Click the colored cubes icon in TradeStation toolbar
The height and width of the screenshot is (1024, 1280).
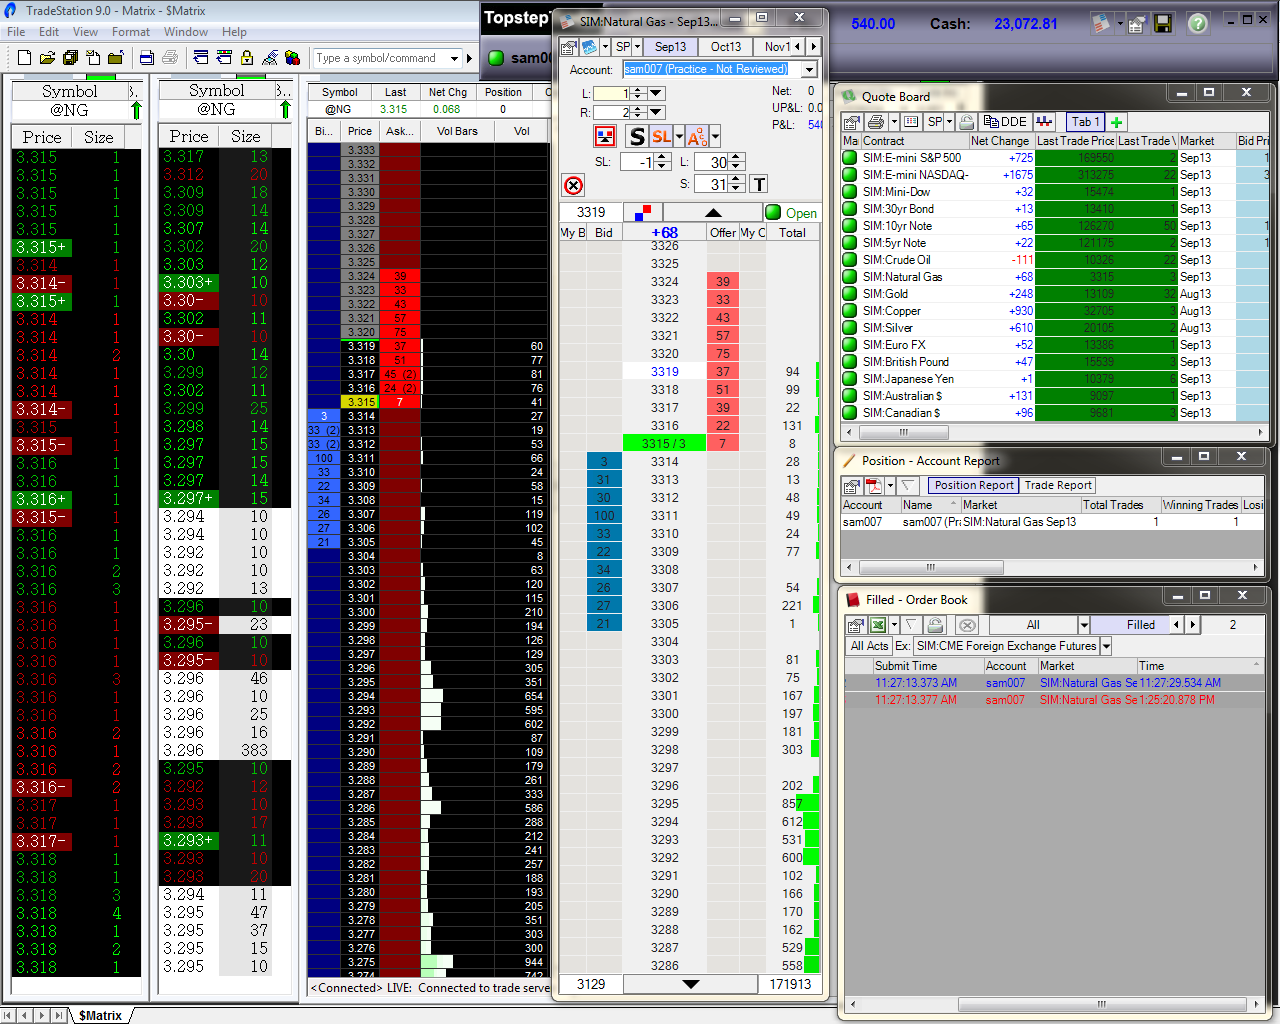pos(292,58)
